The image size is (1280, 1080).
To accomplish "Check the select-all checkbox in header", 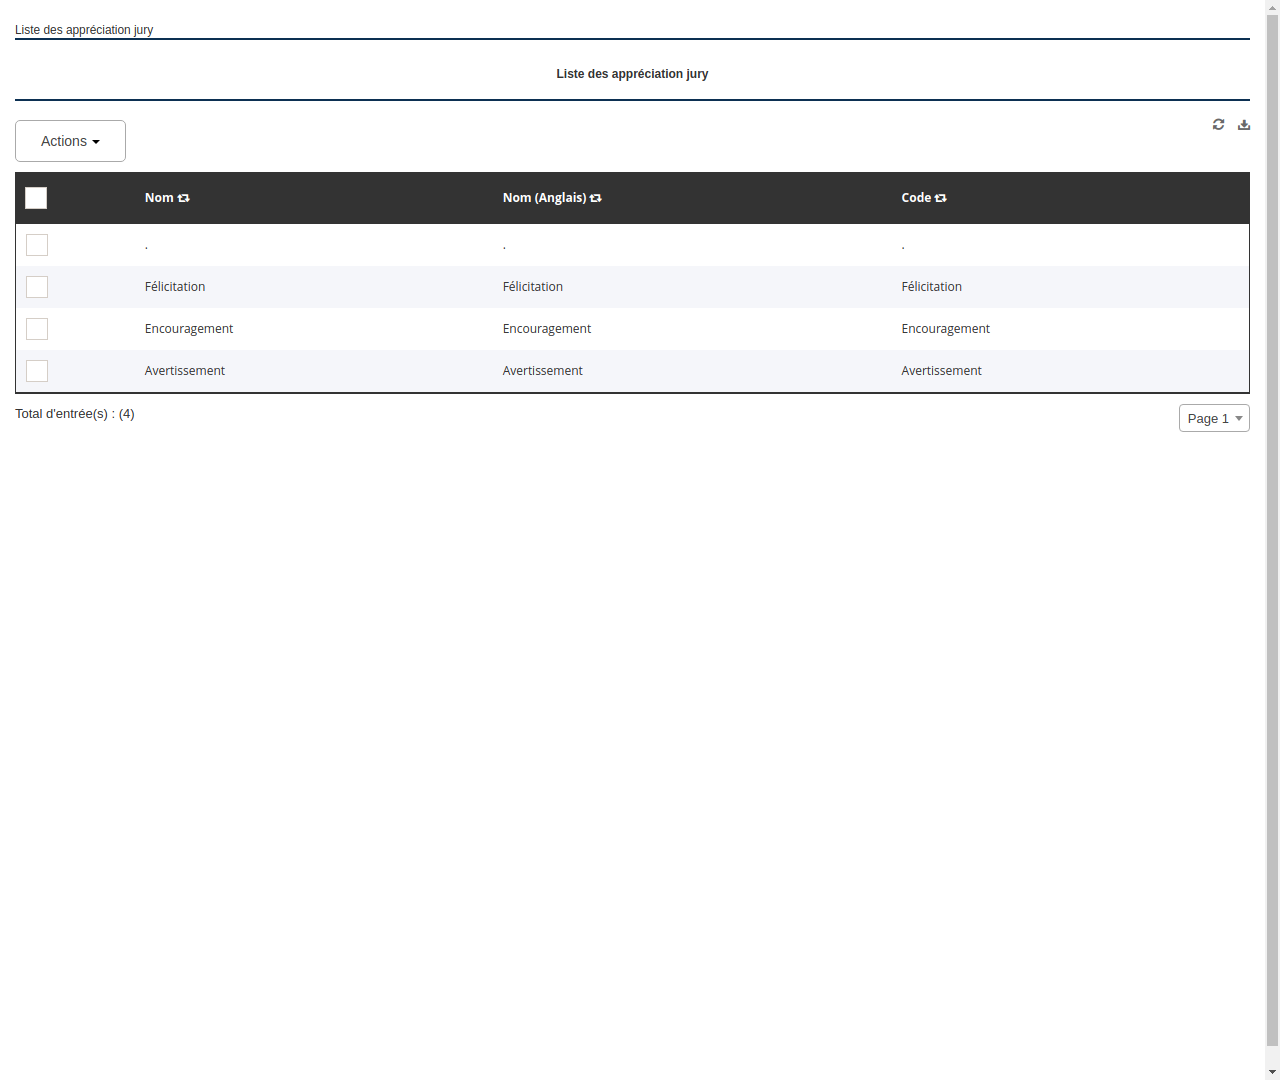I will (x=36, y=198).
